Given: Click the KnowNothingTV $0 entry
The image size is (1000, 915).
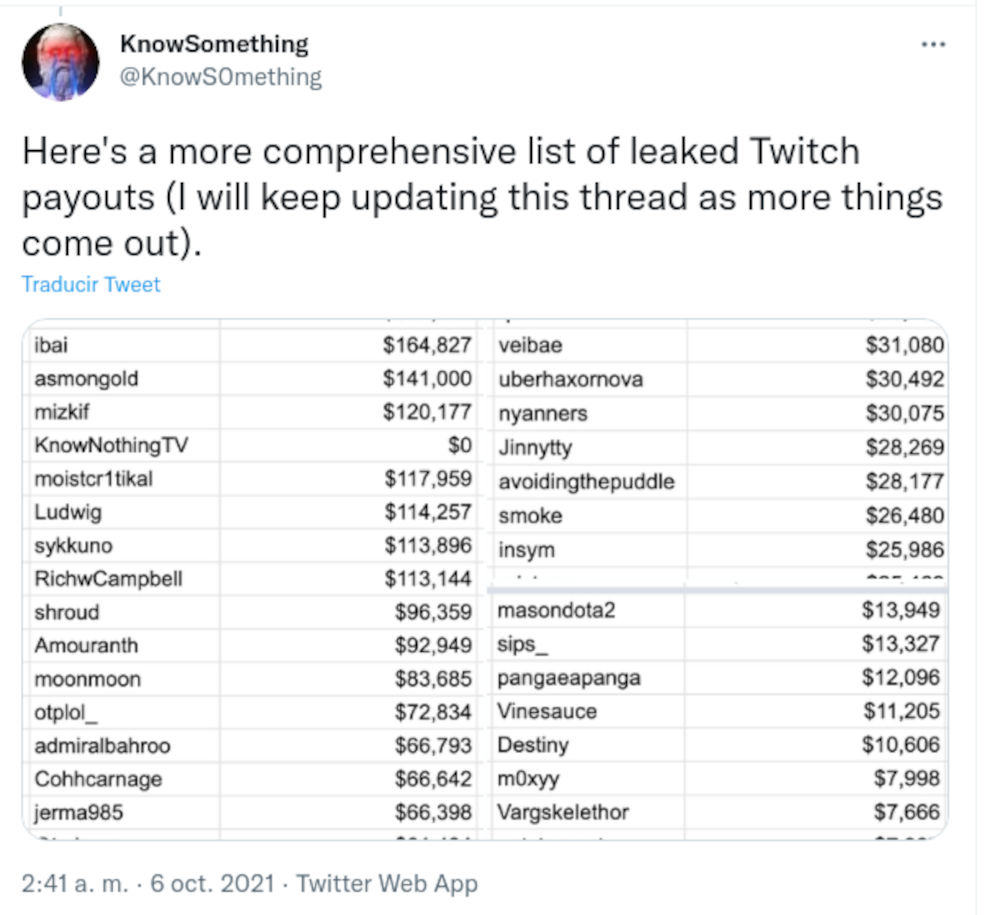Looking at the screenshot, I should point(250,446).
